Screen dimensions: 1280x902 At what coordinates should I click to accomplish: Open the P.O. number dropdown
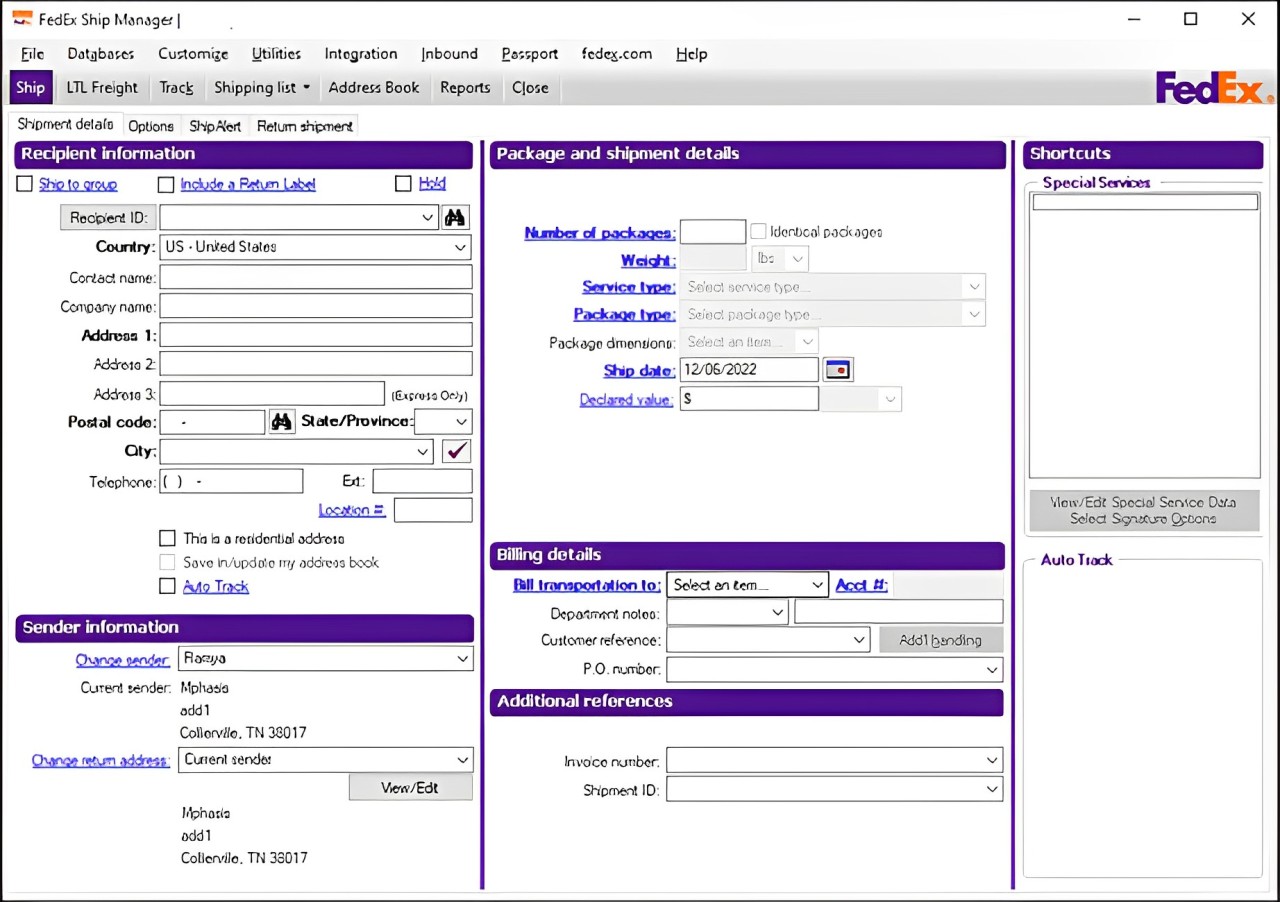pyautogui.click(x=991, y=669)
